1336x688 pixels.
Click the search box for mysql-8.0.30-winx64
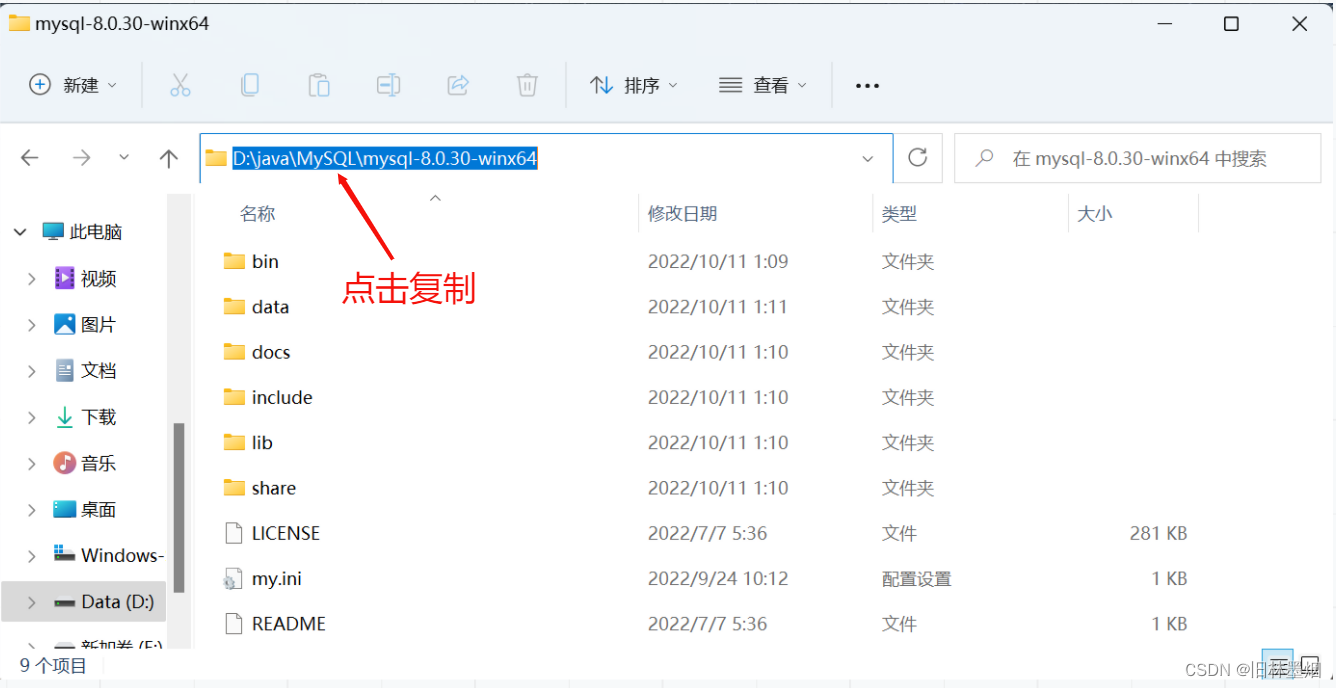click(x=1138, y=158)
